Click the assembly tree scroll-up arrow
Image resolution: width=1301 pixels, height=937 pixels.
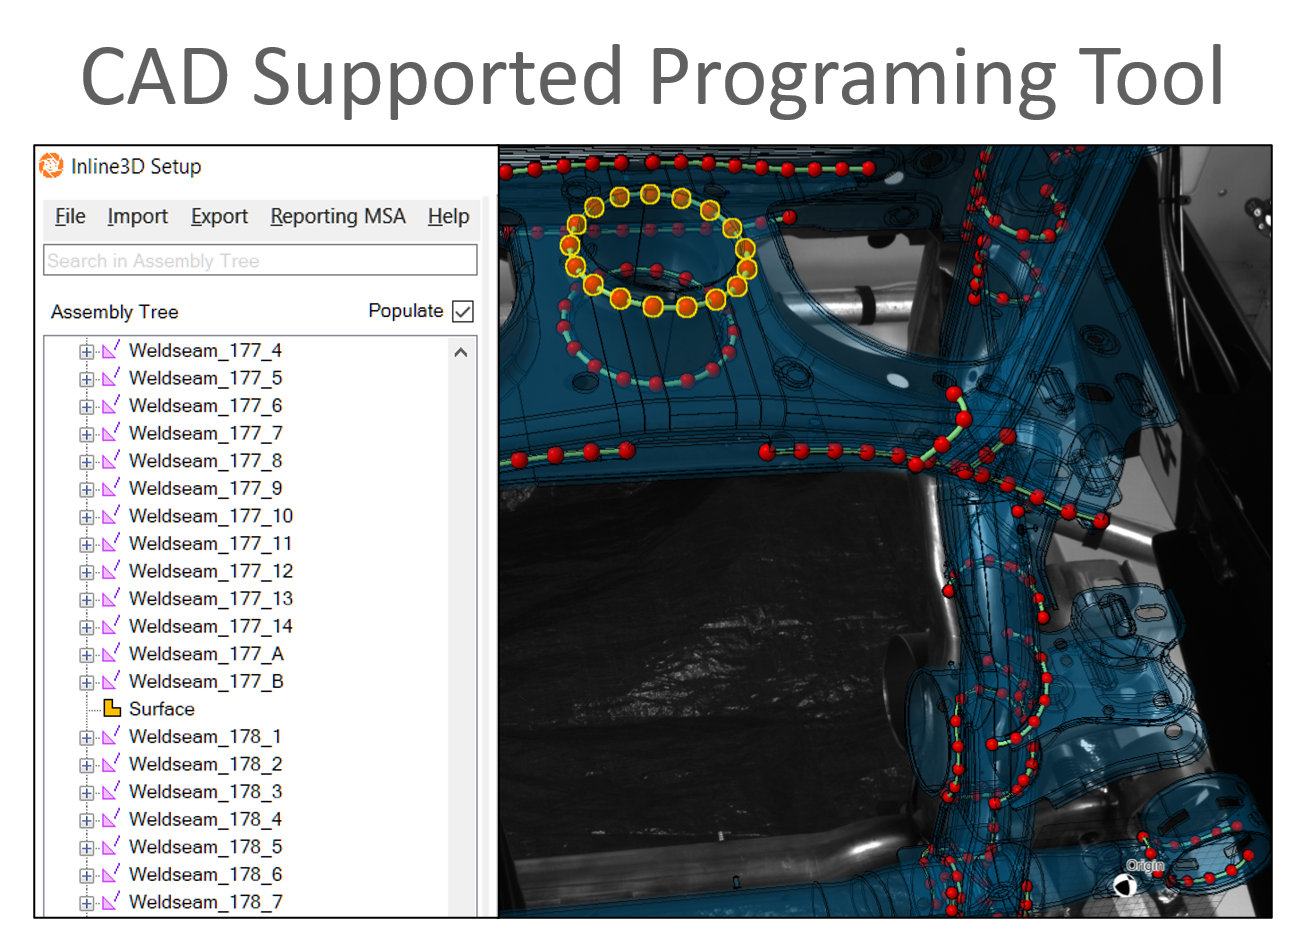(x=461, y=352)
